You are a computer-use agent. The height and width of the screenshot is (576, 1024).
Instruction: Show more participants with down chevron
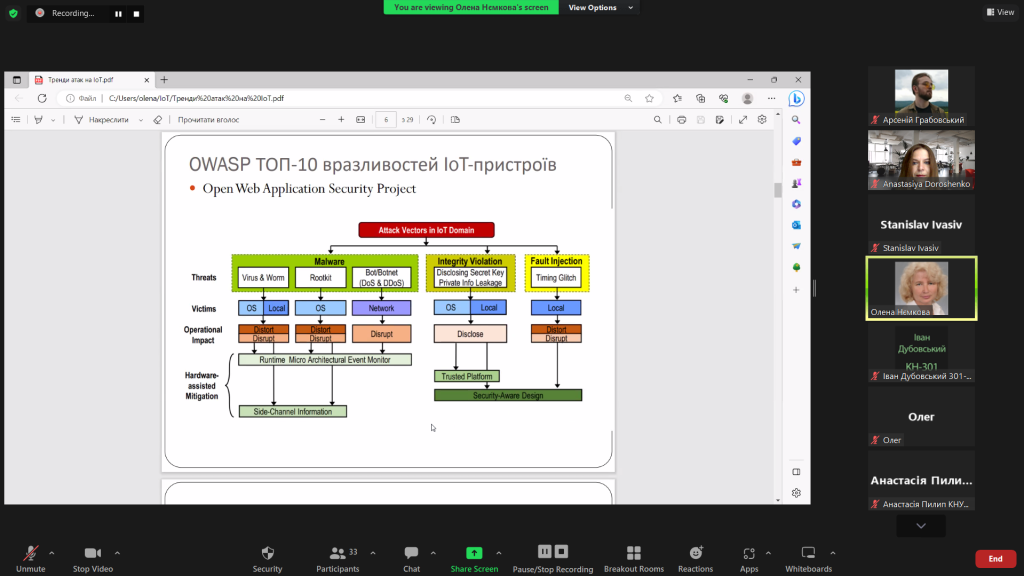point(921,526)
